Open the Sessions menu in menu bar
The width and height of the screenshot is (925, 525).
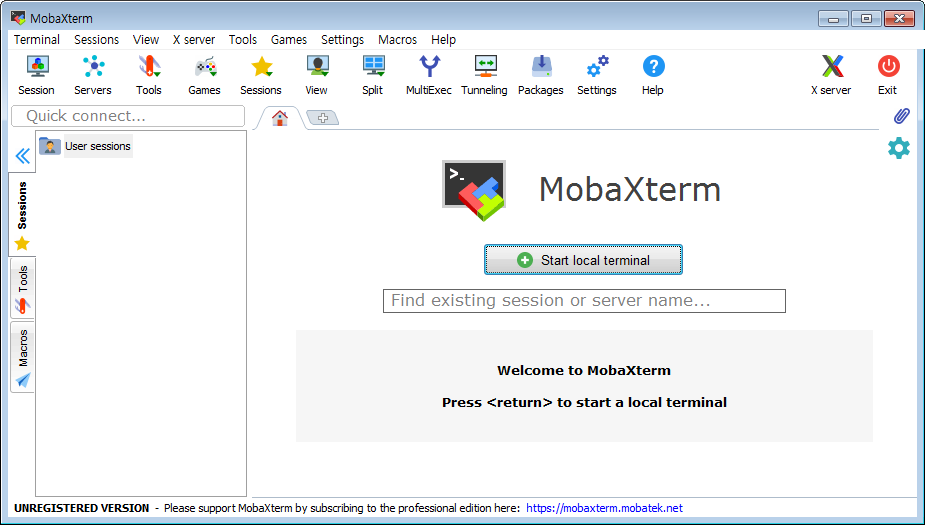pos(97,40)
